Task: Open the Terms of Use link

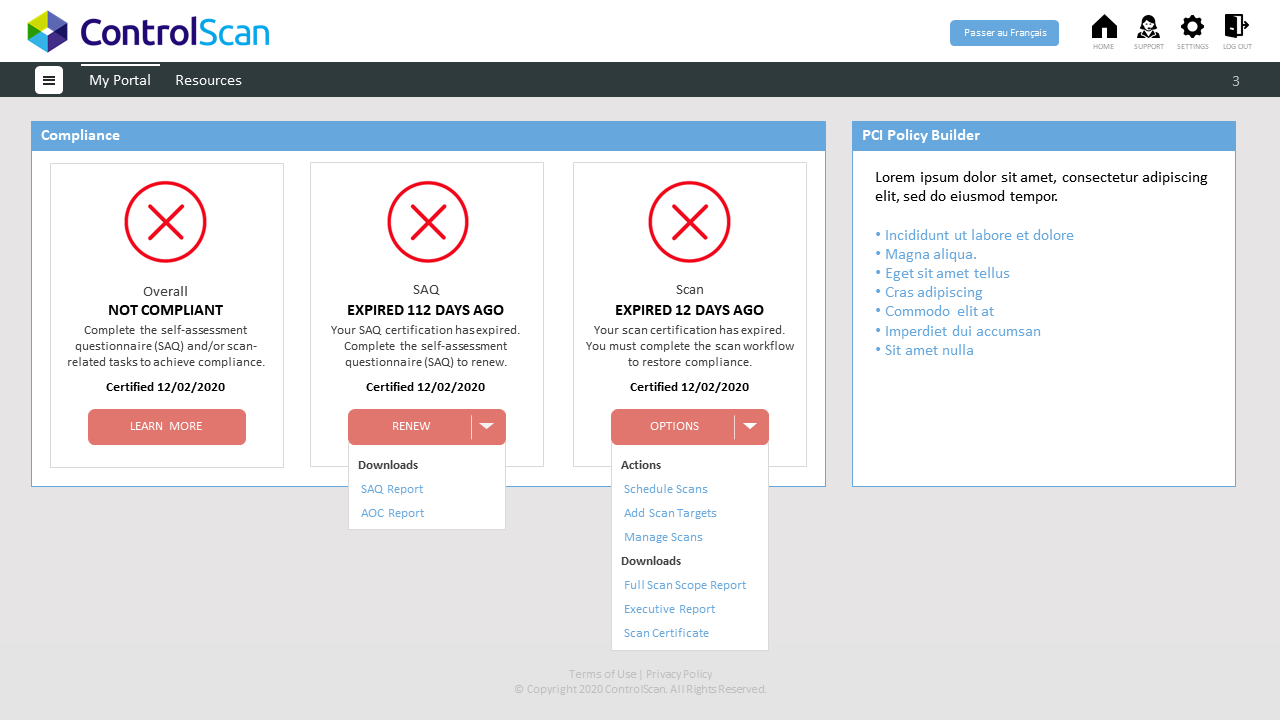Action: (x=602, y=674)
